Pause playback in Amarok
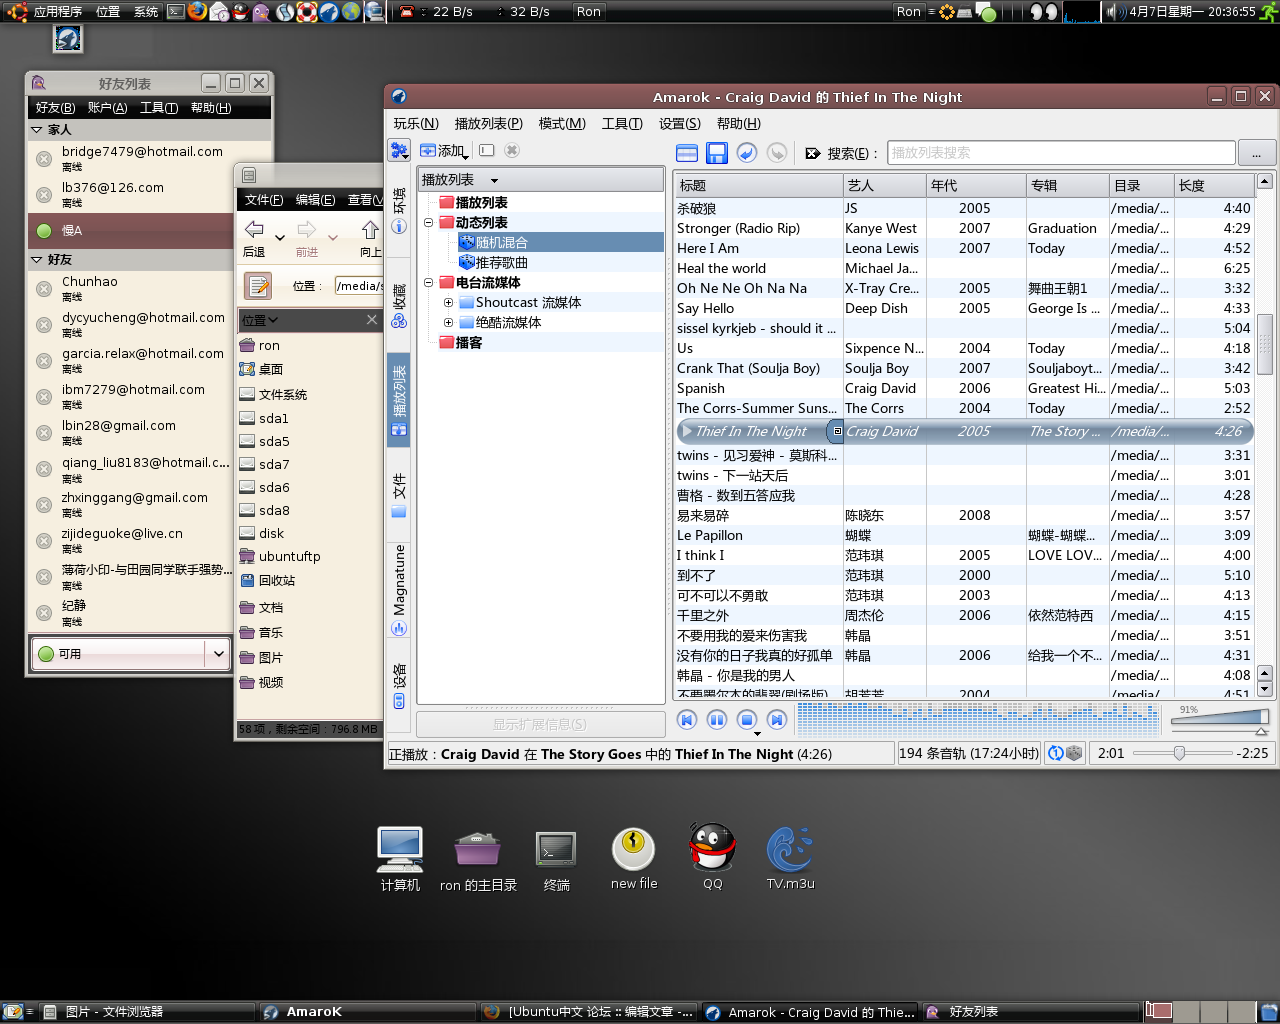This screenshot has width=1280, height=1024. click(717, 720)
